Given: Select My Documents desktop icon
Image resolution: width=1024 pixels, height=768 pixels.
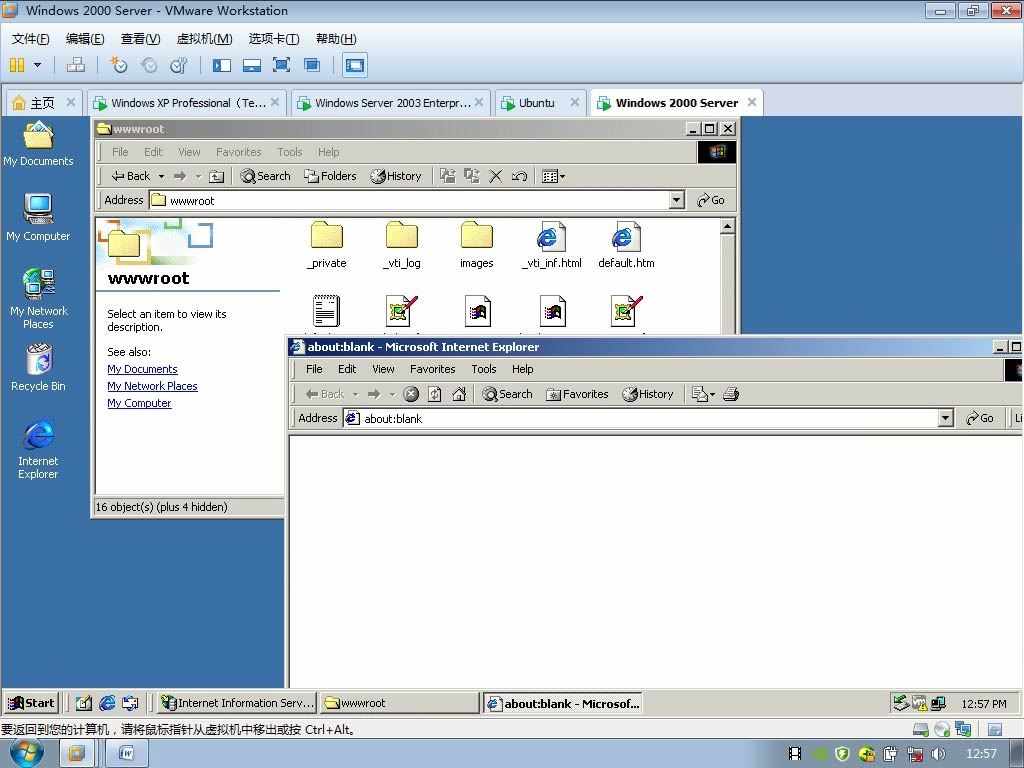Looking at the screenshot, I should 39,144.
